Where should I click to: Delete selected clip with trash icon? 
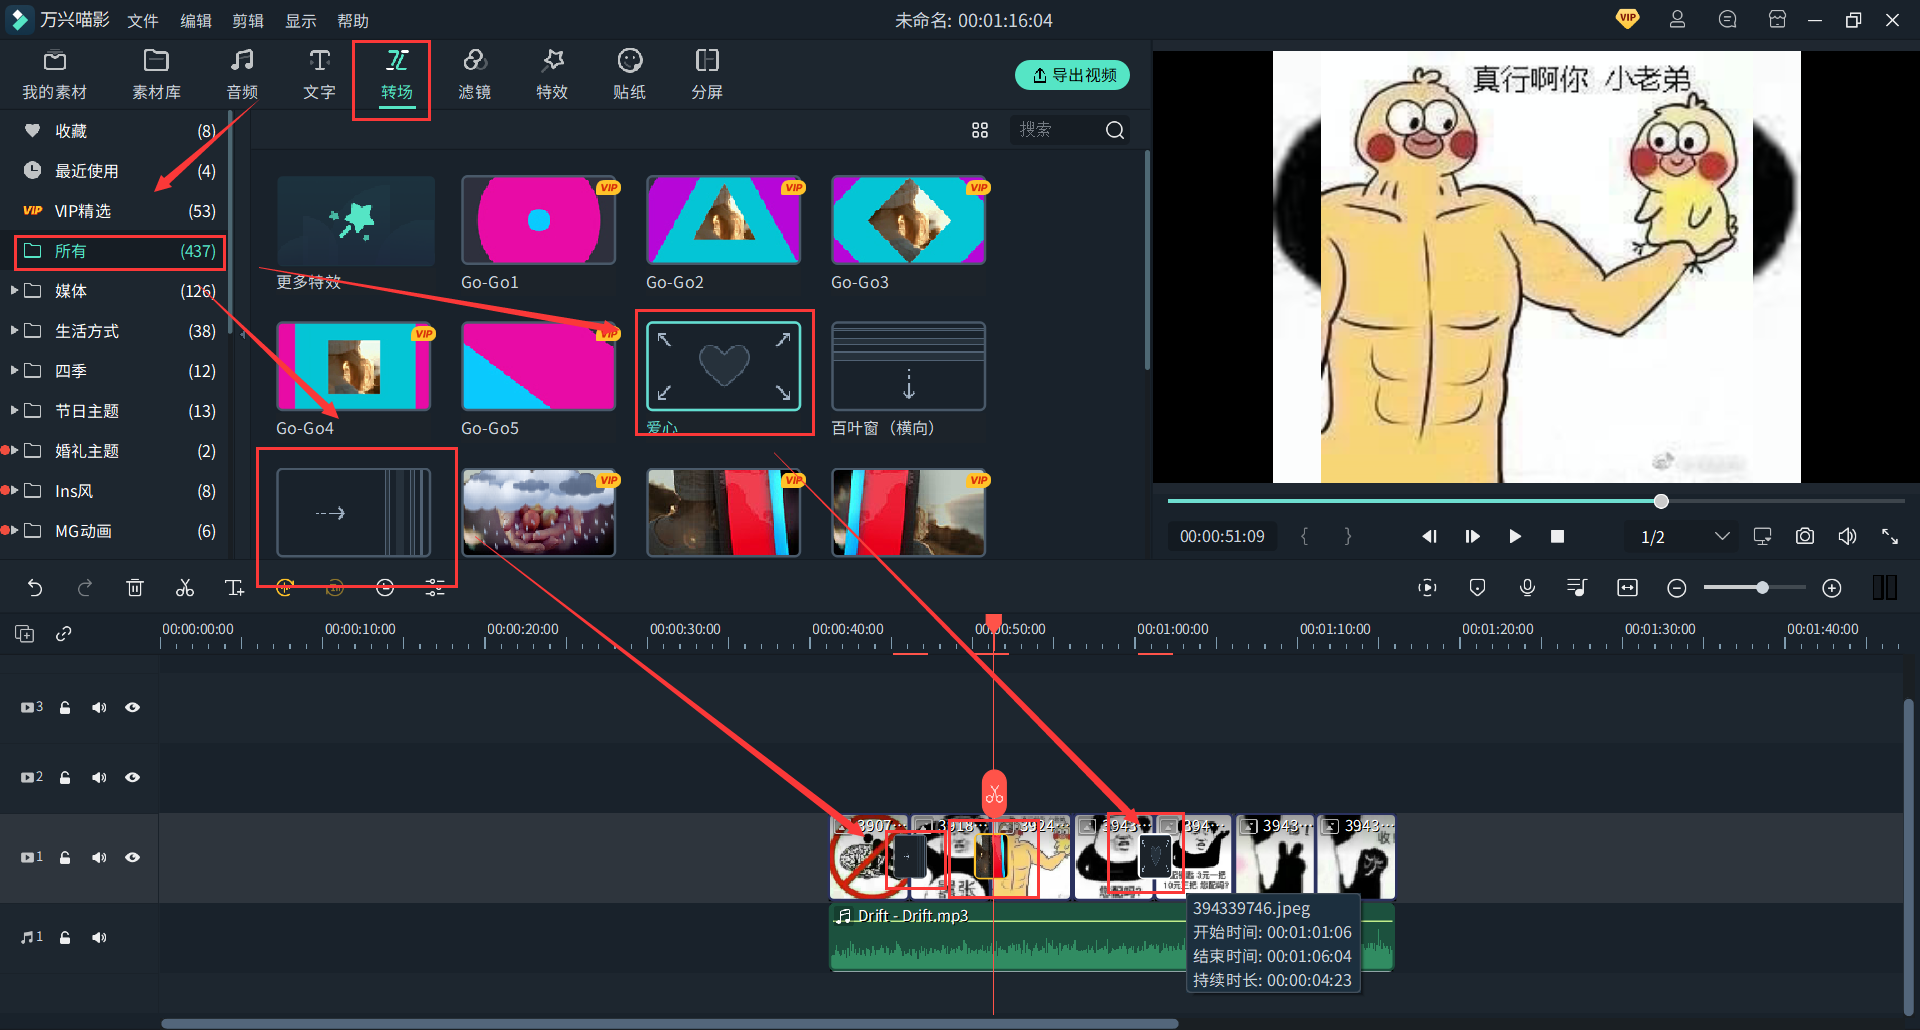pos(135,588)
